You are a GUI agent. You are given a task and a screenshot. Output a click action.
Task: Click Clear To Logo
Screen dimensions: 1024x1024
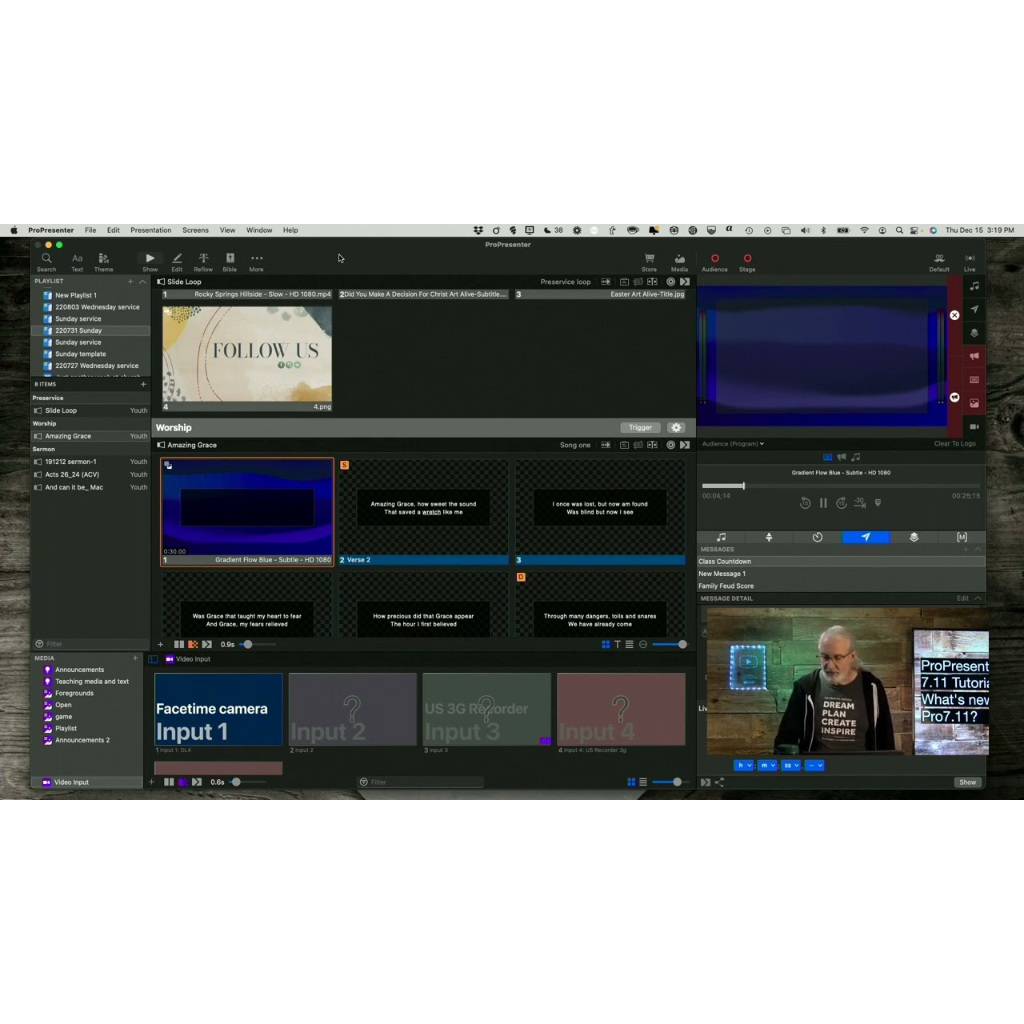point(954,444)
